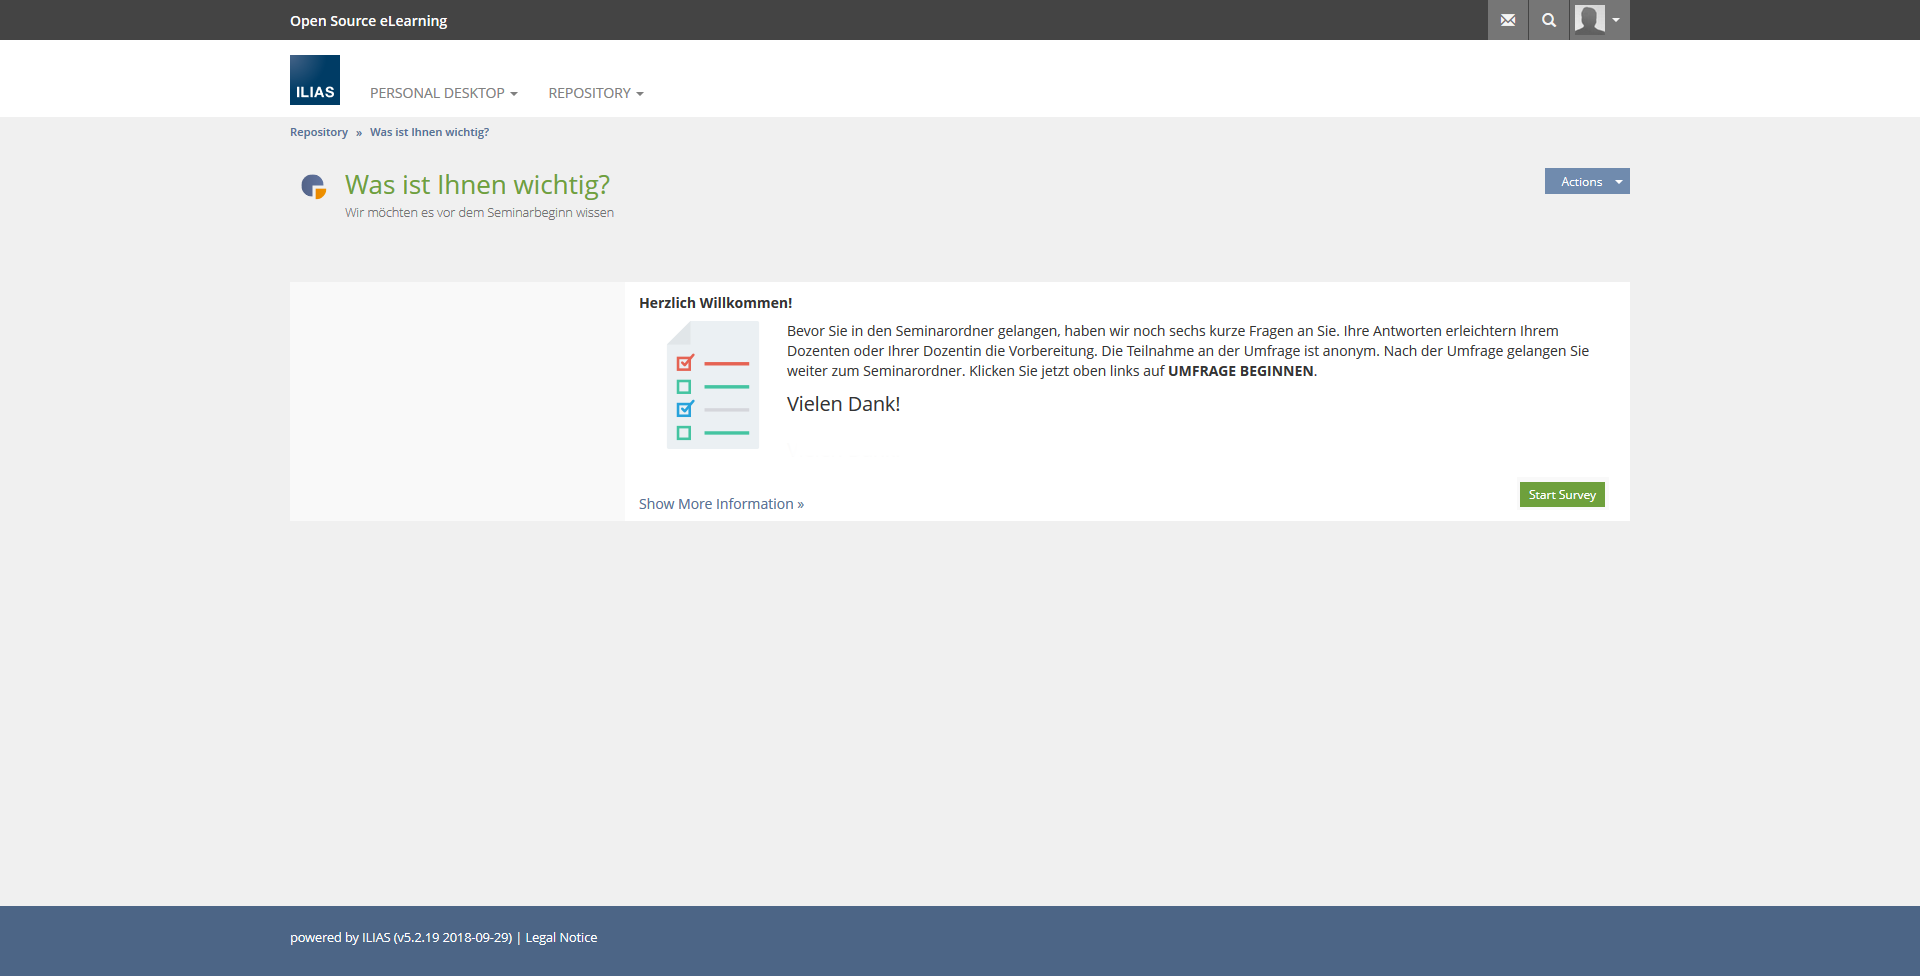The image size is (1920, 976).
Task: Click the 'powered by ILIAS' footer text
Action: pyautogui.click(x=400, y=937)
